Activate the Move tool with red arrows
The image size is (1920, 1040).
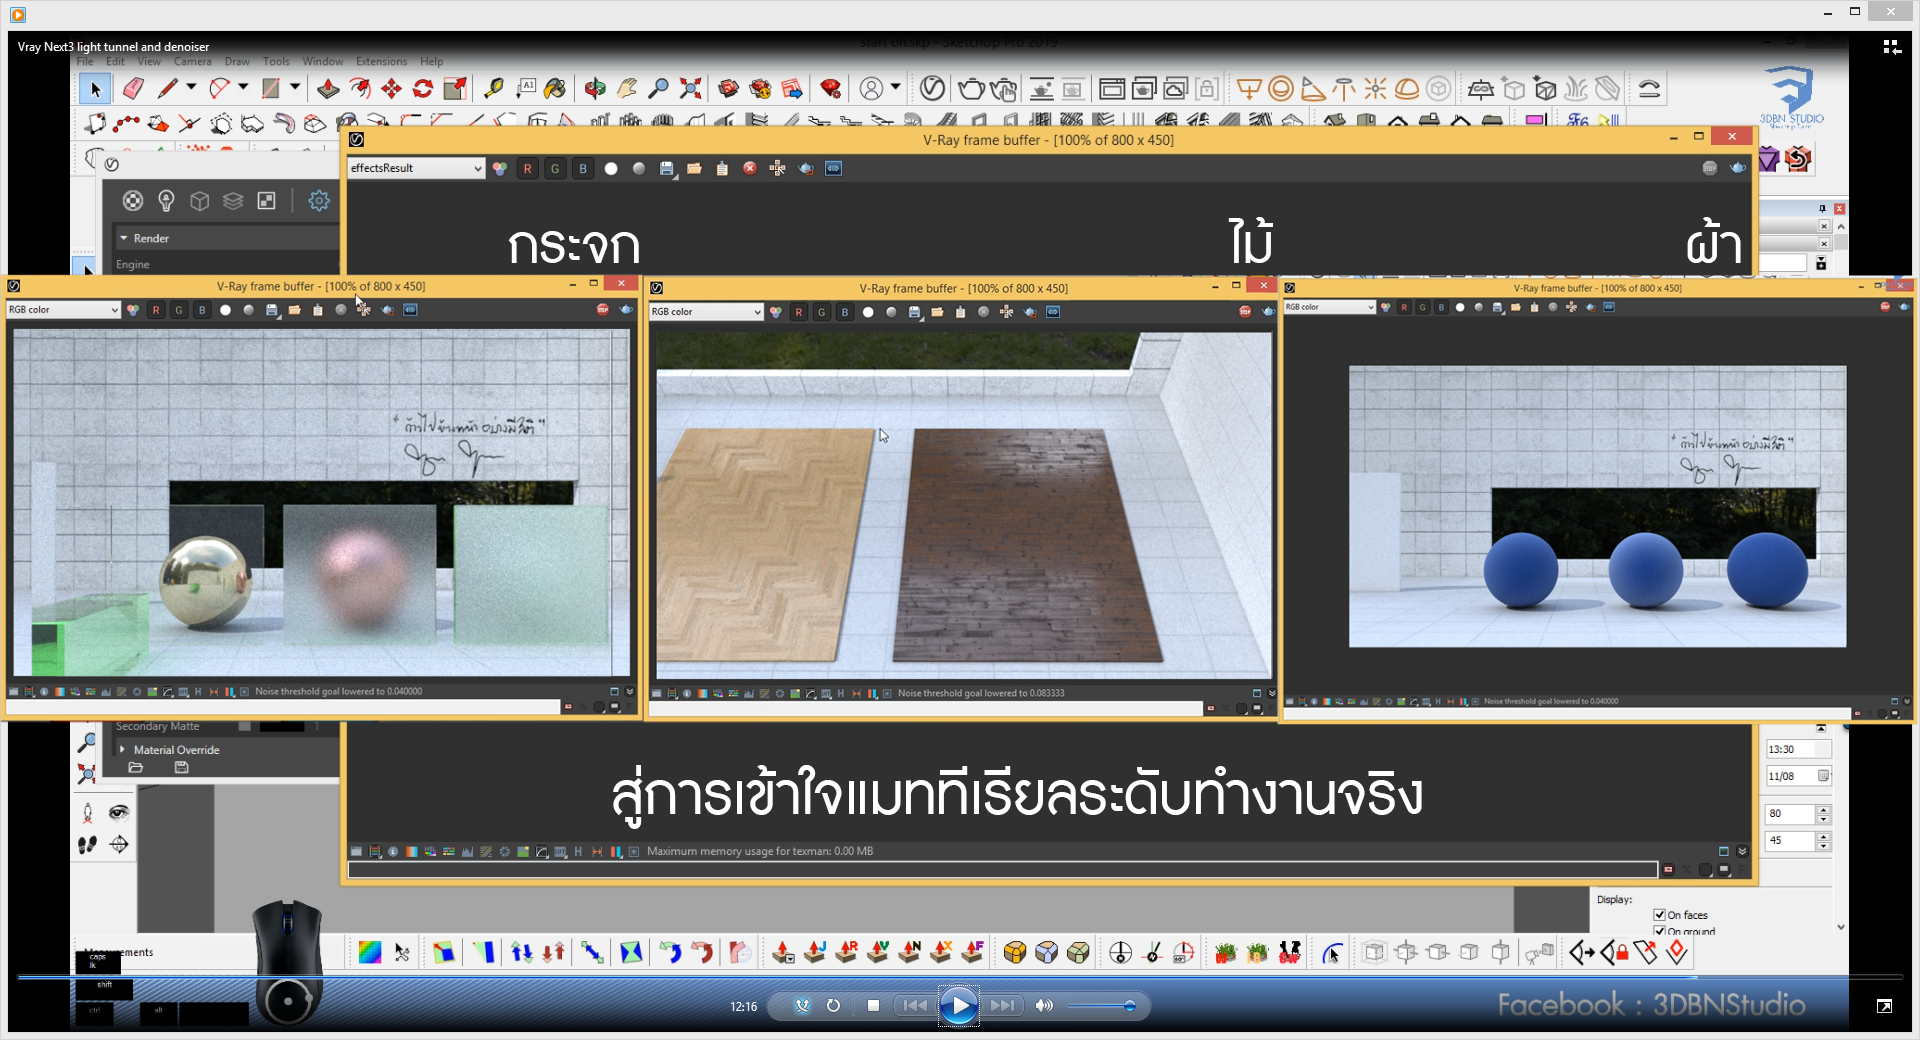(x=391, y=89)
